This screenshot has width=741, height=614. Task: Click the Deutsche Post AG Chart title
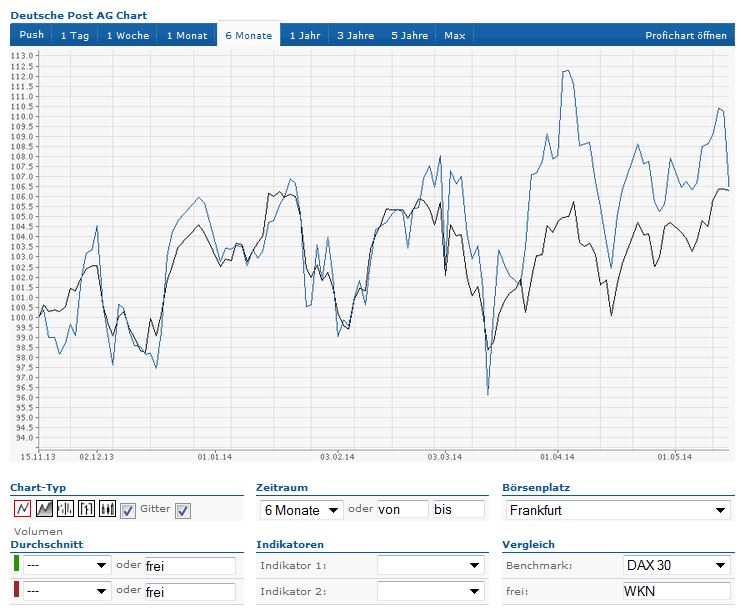[78, 15]
